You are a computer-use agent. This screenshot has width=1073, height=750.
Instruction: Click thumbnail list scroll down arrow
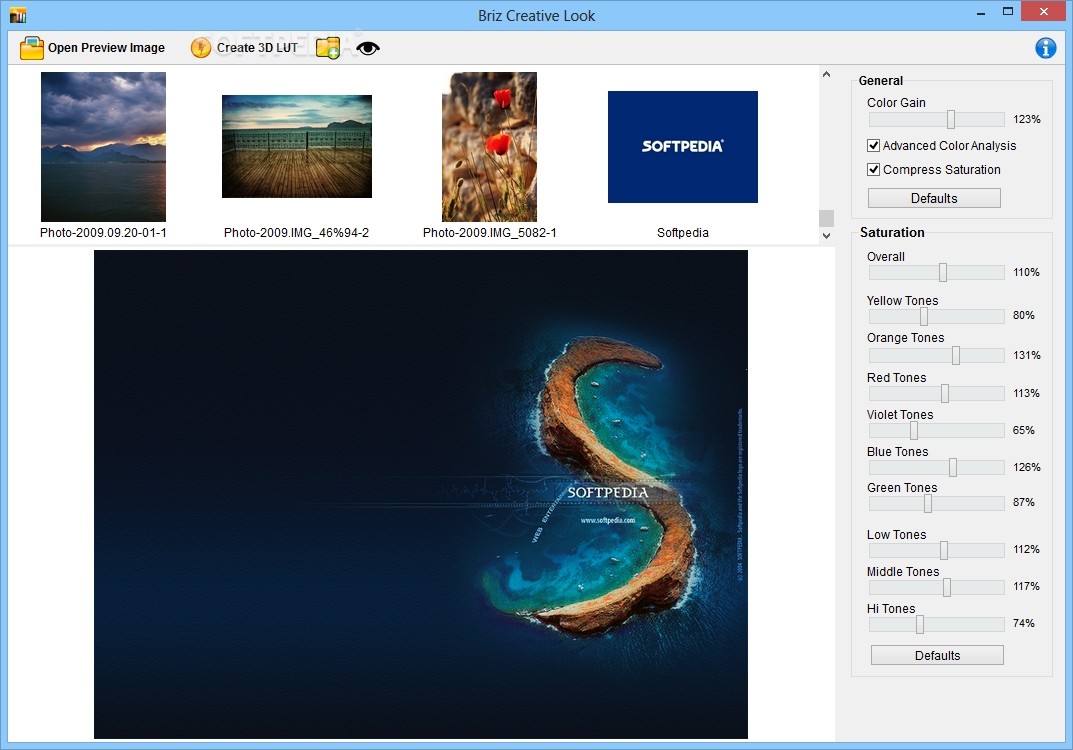(x=827, y=235)
